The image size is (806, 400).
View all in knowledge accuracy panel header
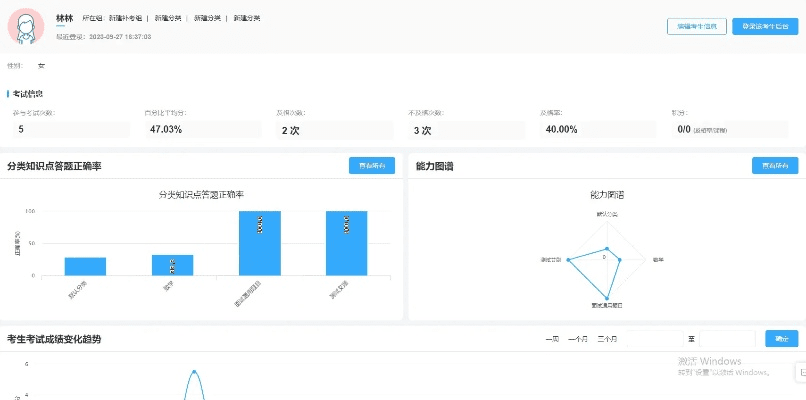click(x=372, y=166)
